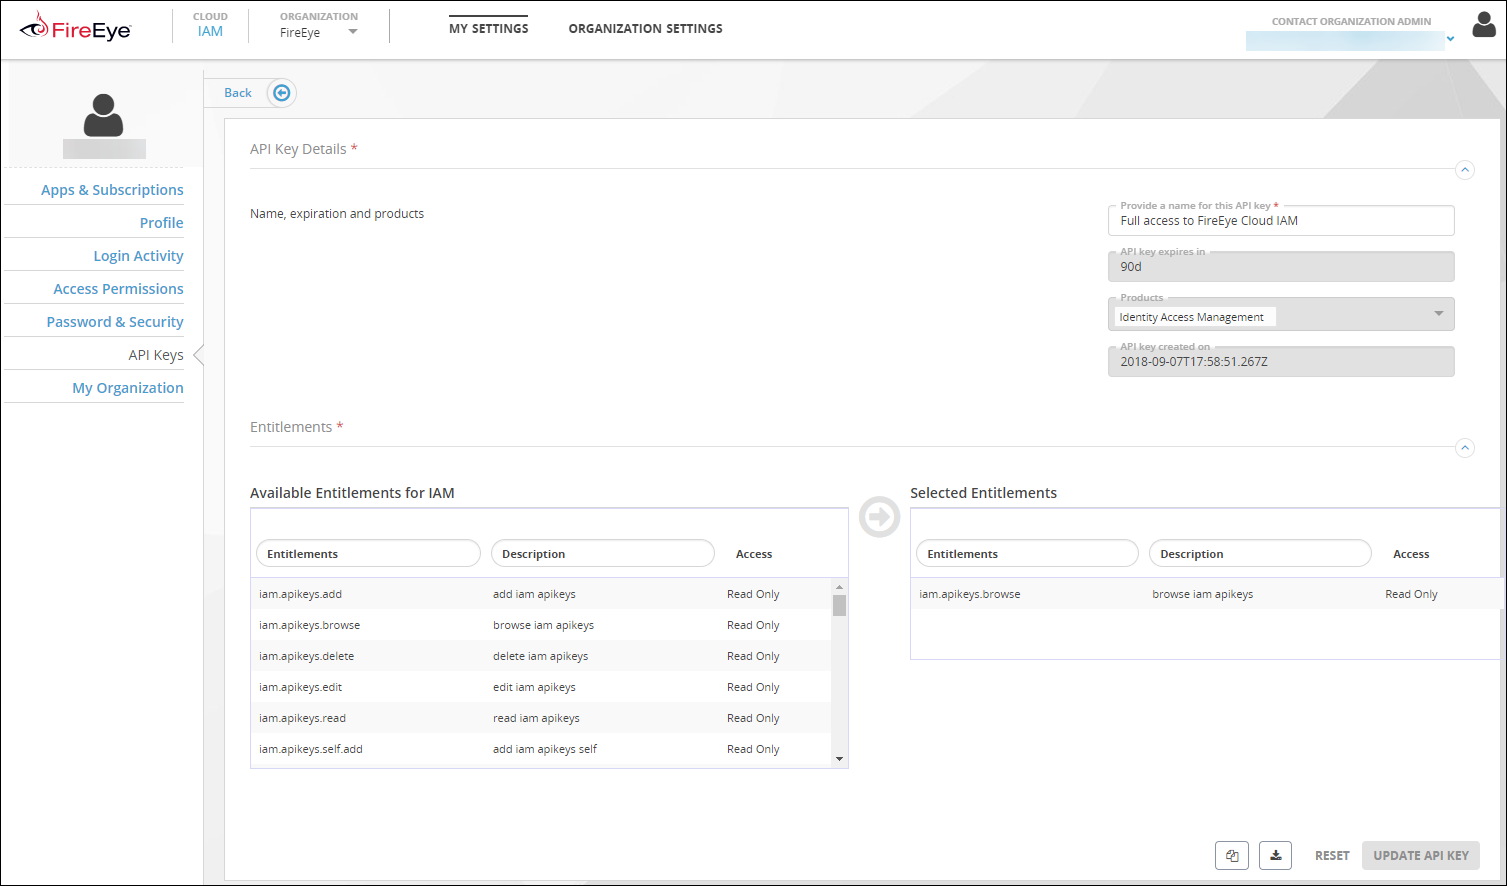Open Login Activity
The width and height of the screenshot is (1507, 886).
[139, 256]
